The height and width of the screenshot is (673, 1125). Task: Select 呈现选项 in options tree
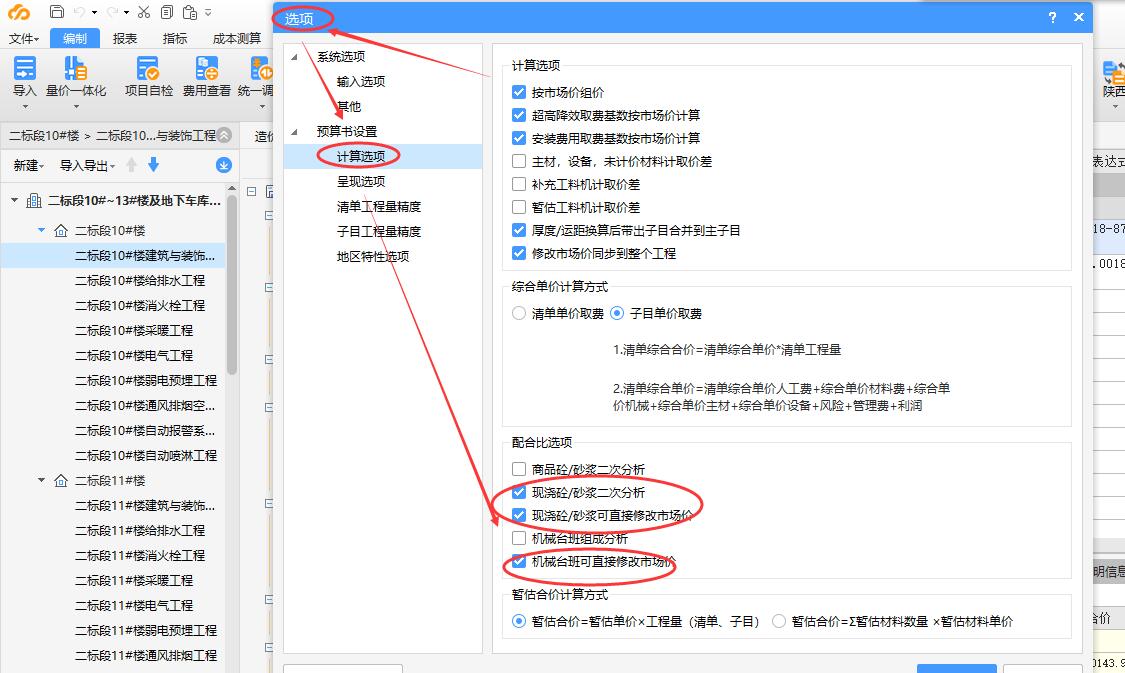click(361, 182)
